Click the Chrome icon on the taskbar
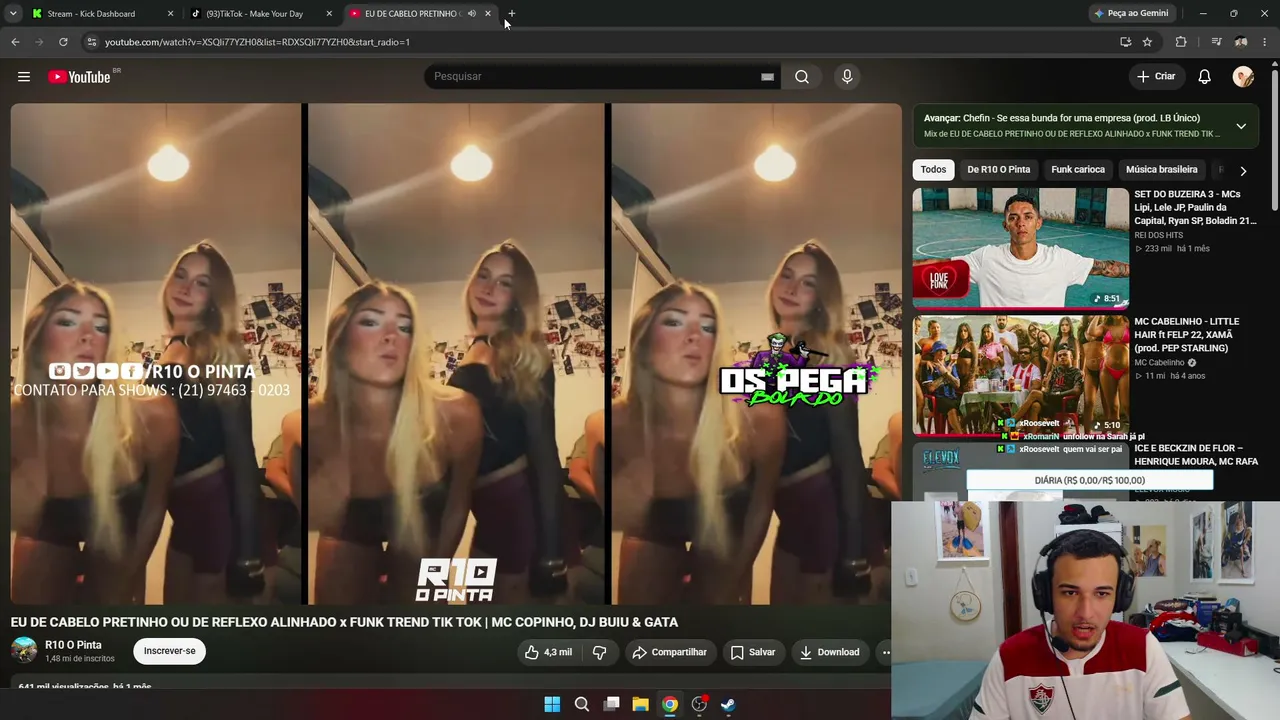The width and height of the screenshot is (1280, 720). pyautogui.click(x=670, y=704)
